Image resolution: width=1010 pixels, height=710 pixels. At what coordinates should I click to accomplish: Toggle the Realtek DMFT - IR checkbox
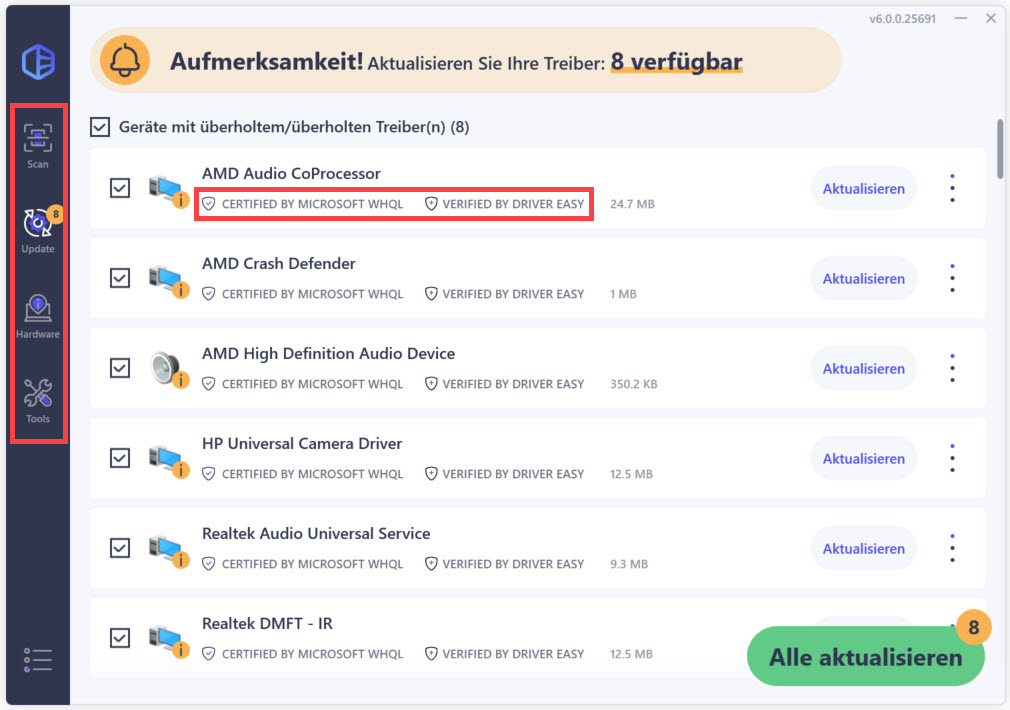[x=120, y=638]
